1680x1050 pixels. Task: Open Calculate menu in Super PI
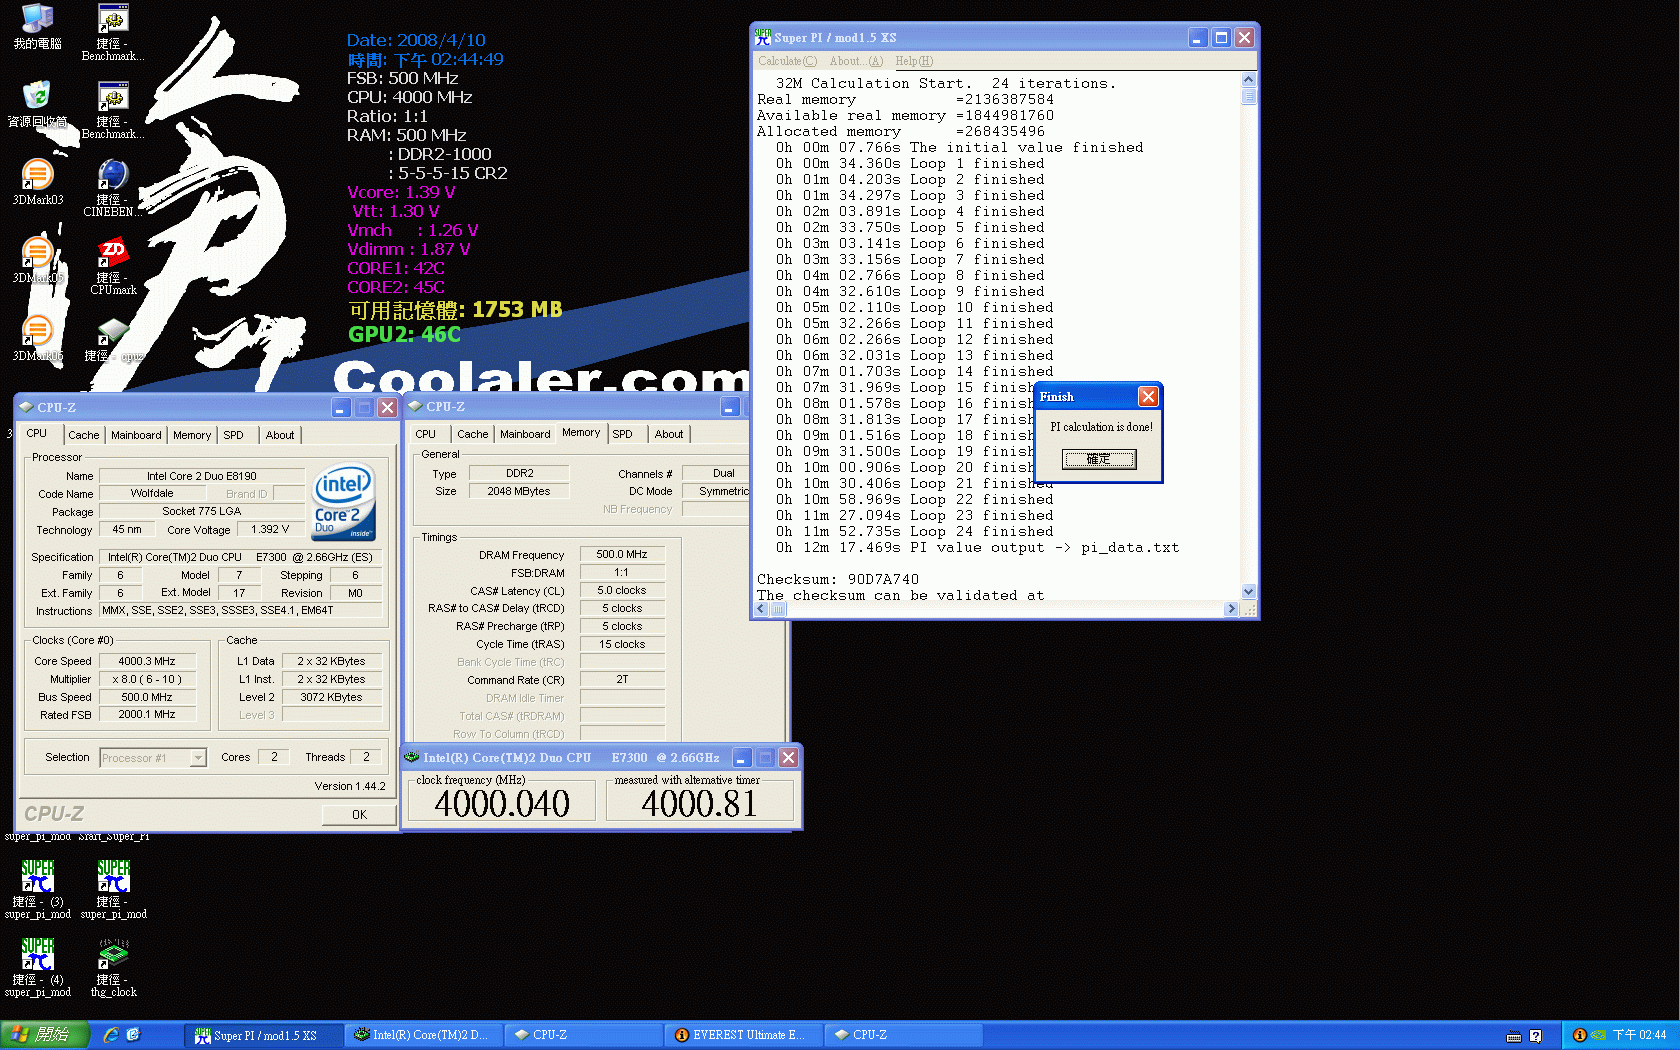pos(787,61)
